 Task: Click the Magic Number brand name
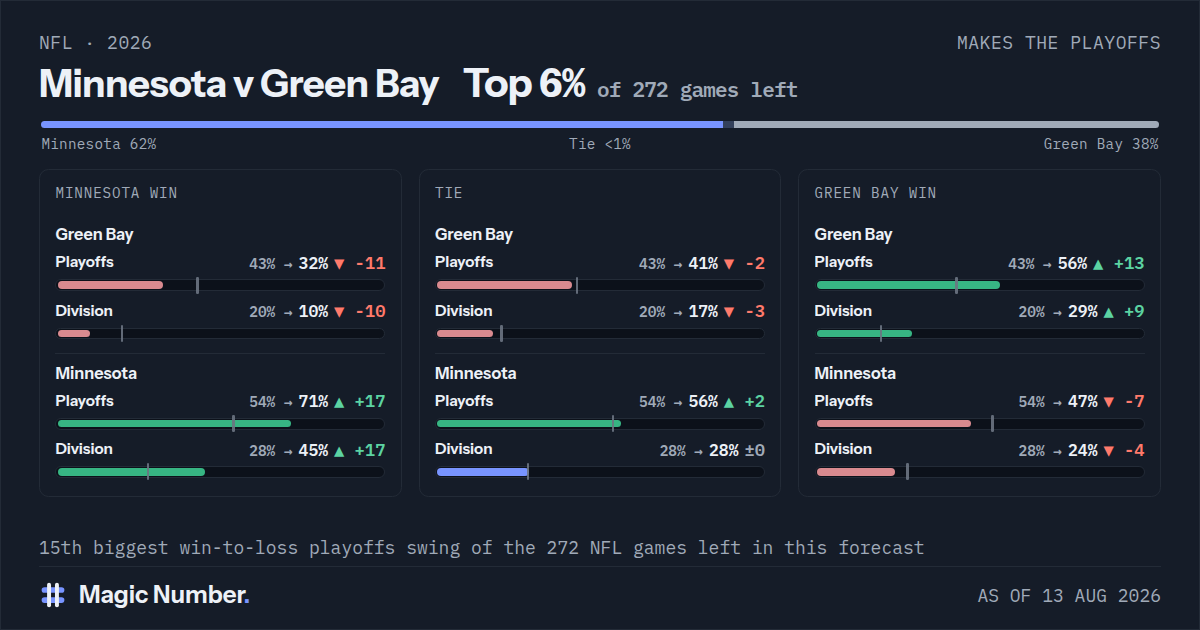click(x=164, y=595)
